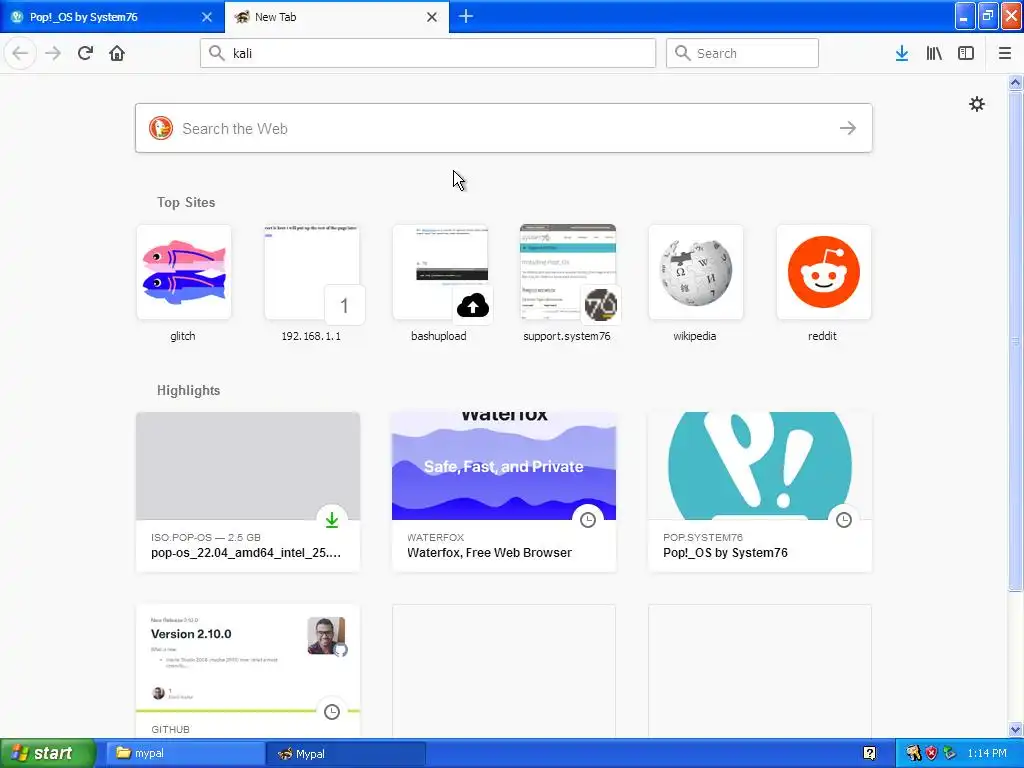This screenshot has height=768, width=1024.
Task: Click the Top Sites section heading
Action: coord(186,202)
